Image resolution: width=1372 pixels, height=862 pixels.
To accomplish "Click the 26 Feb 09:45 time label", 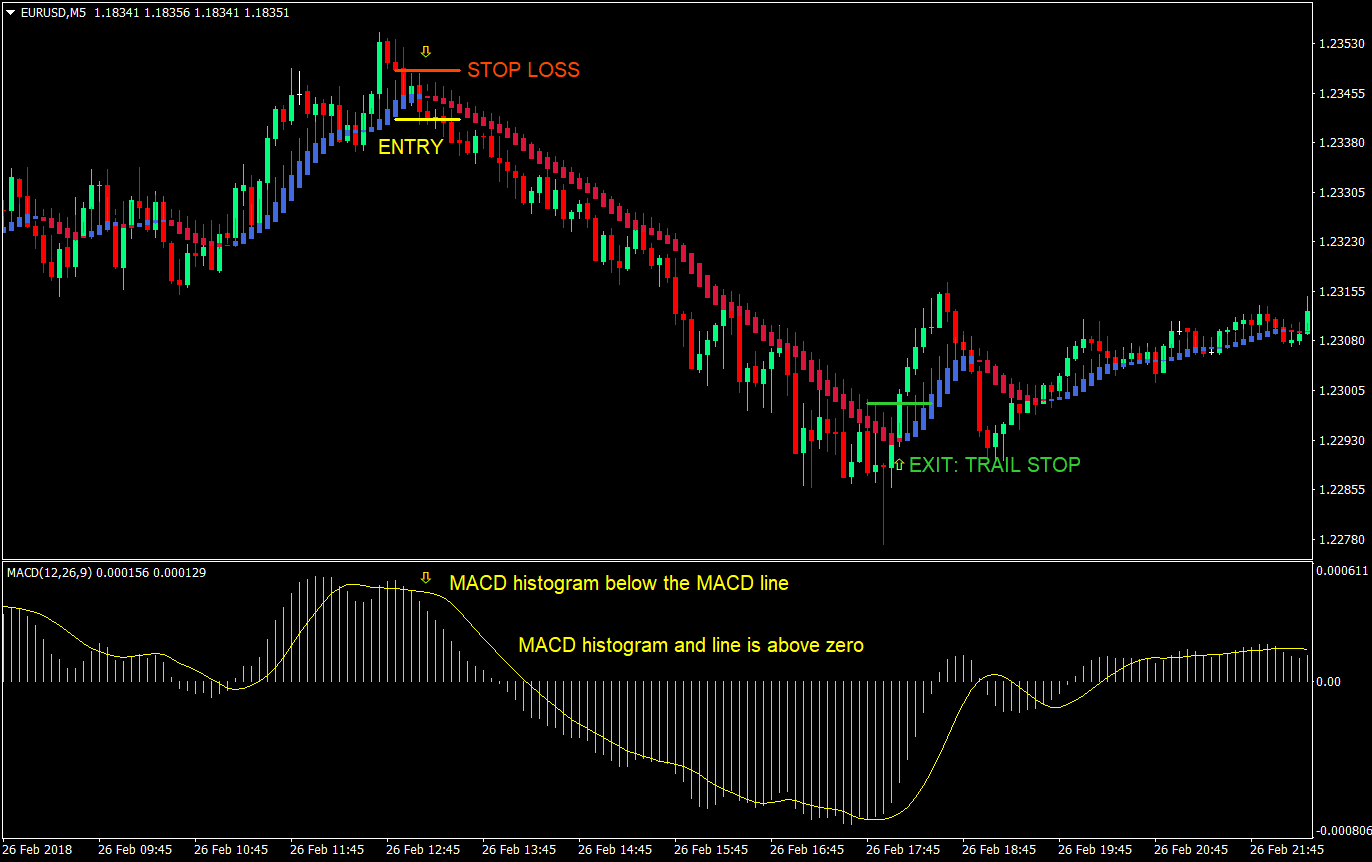I will (x=135, y=850).
